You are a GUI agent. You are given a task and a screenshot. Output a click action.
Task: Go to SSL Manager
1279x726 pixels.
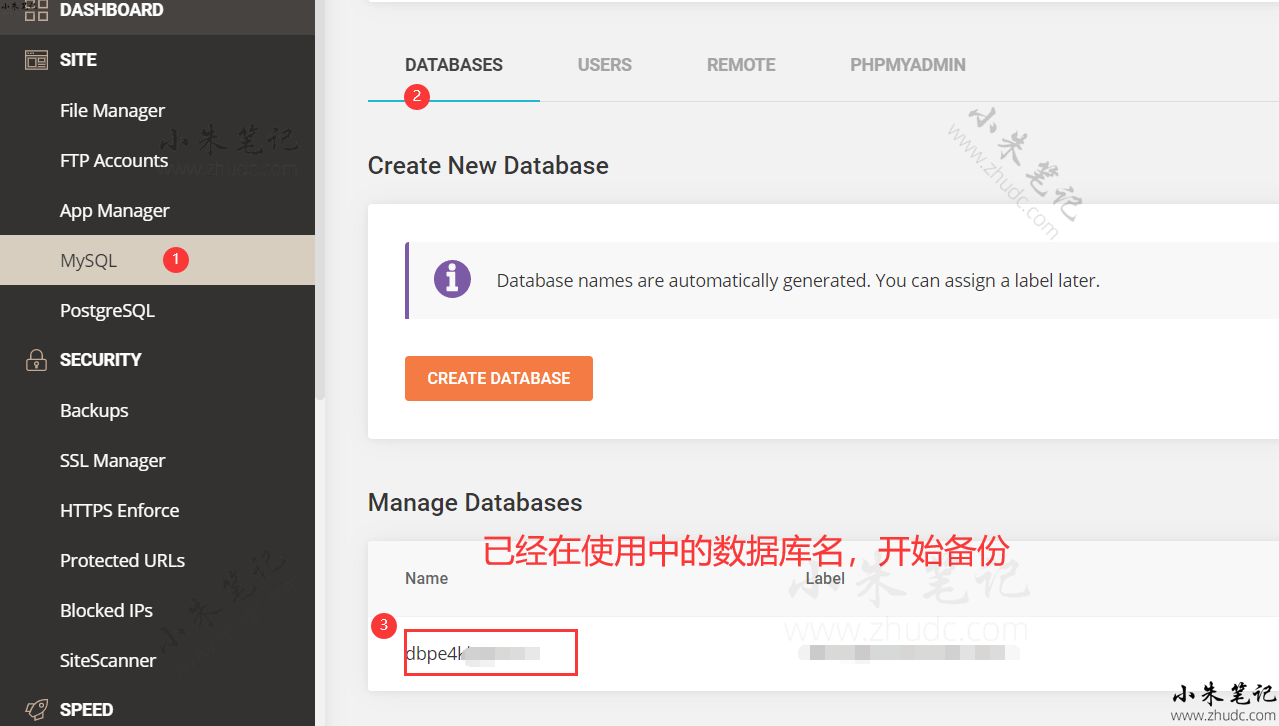112,461
